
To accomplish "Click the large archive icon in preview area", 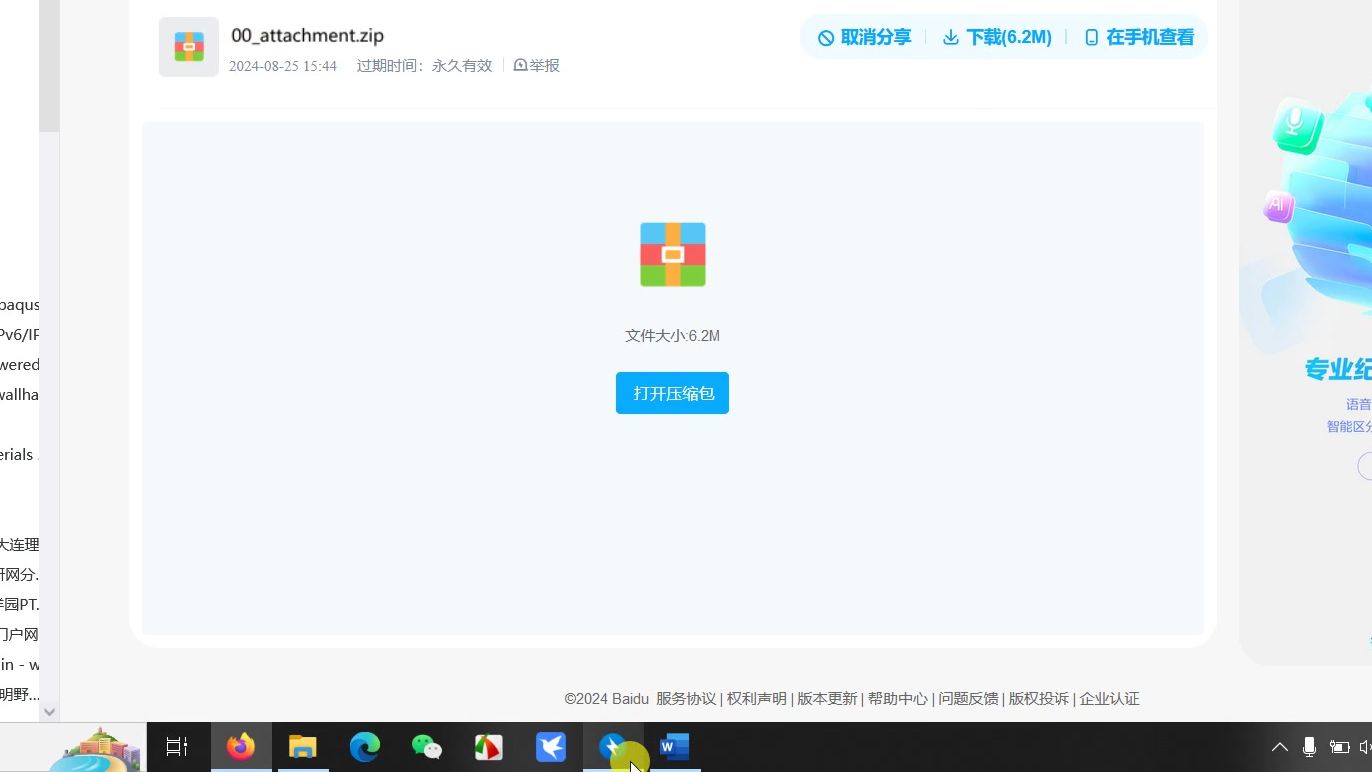I will pyautogui.click(x=673, y=254).
